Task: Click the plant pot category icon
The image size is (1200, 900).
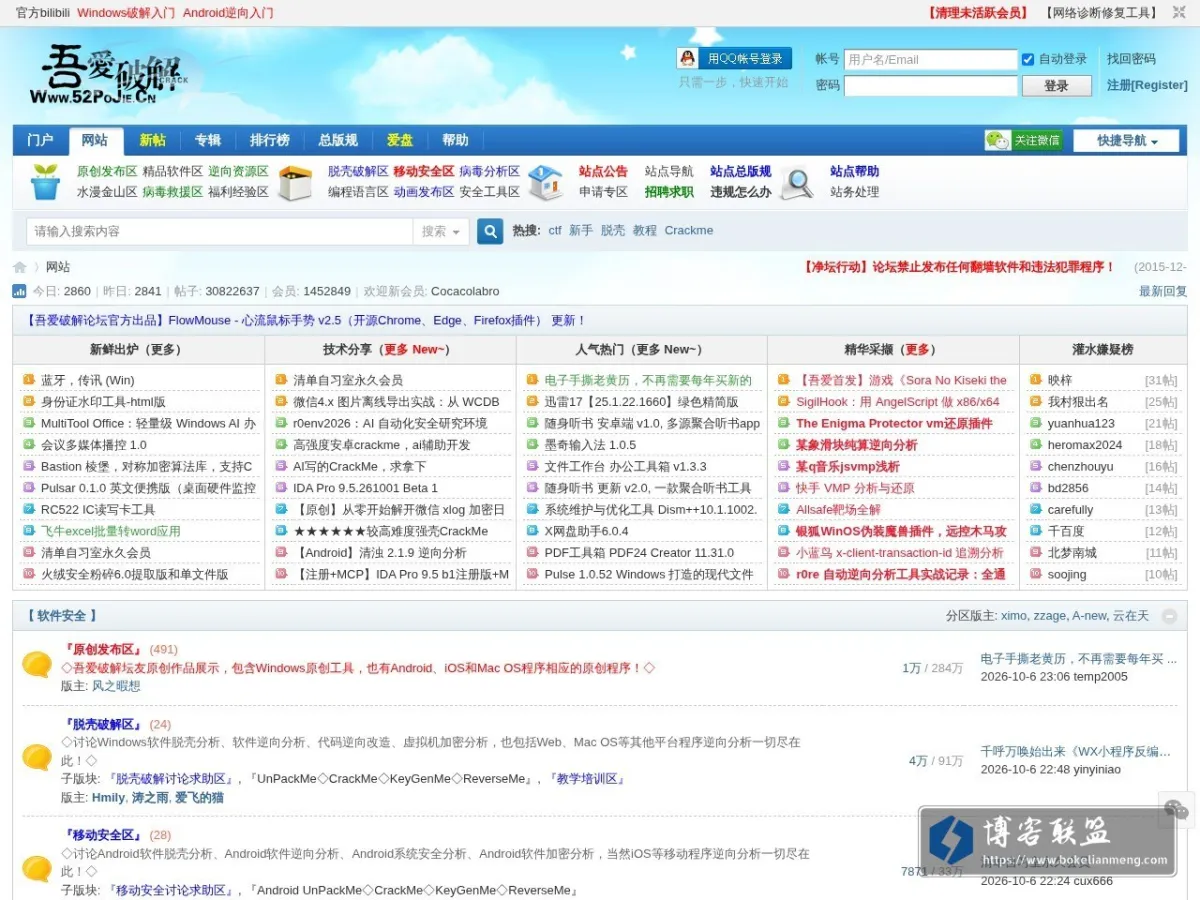Action: [45, 182]
